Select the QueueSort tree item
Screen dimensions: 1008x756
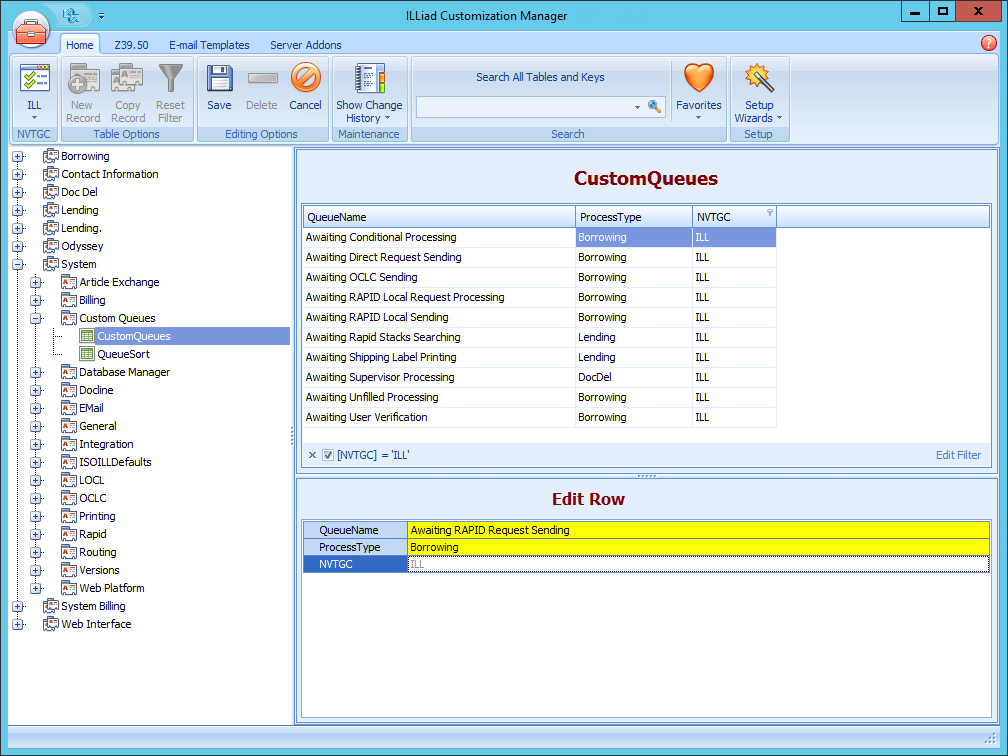(124, 354)
